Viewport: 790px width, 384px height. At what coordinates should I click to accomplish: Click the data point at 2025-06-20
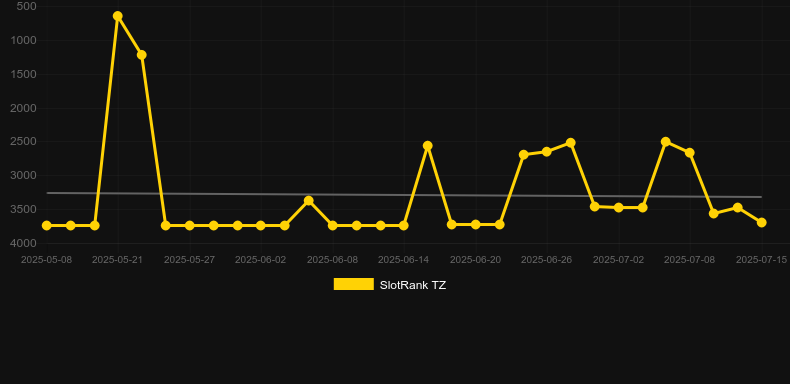point(476,224)
